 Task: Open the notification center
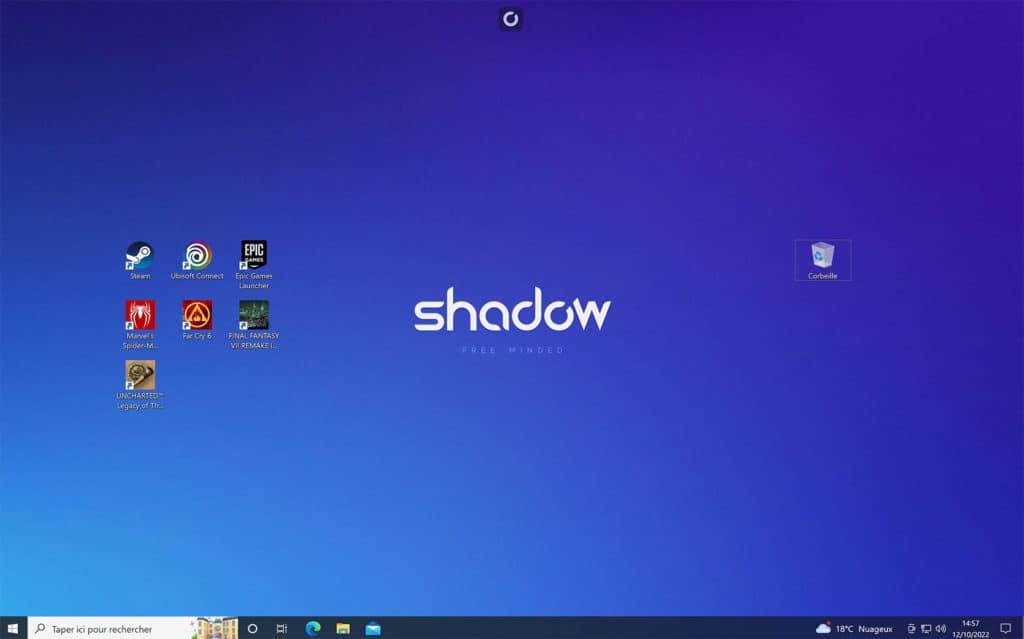tap(1006, 628)
